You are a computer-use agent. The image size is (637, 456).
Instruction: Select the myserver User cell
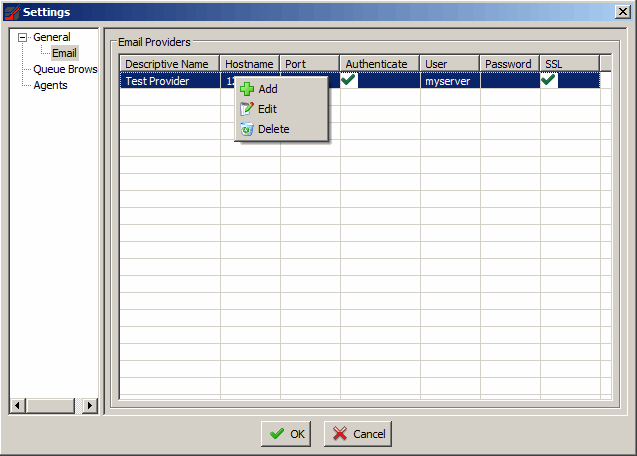448,81
